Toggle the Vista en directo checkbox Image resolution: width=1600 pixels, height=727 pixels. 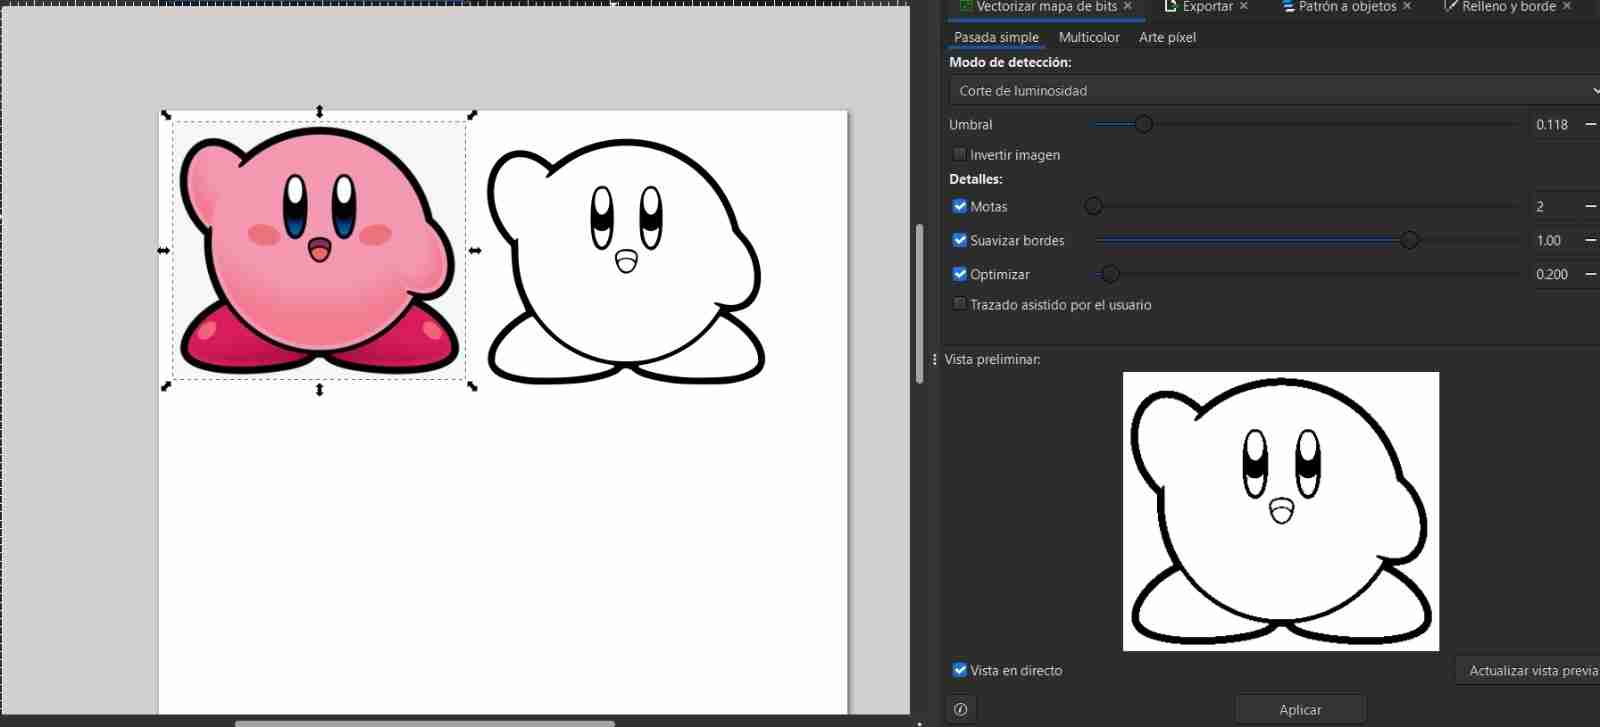[x=960, y=670]
